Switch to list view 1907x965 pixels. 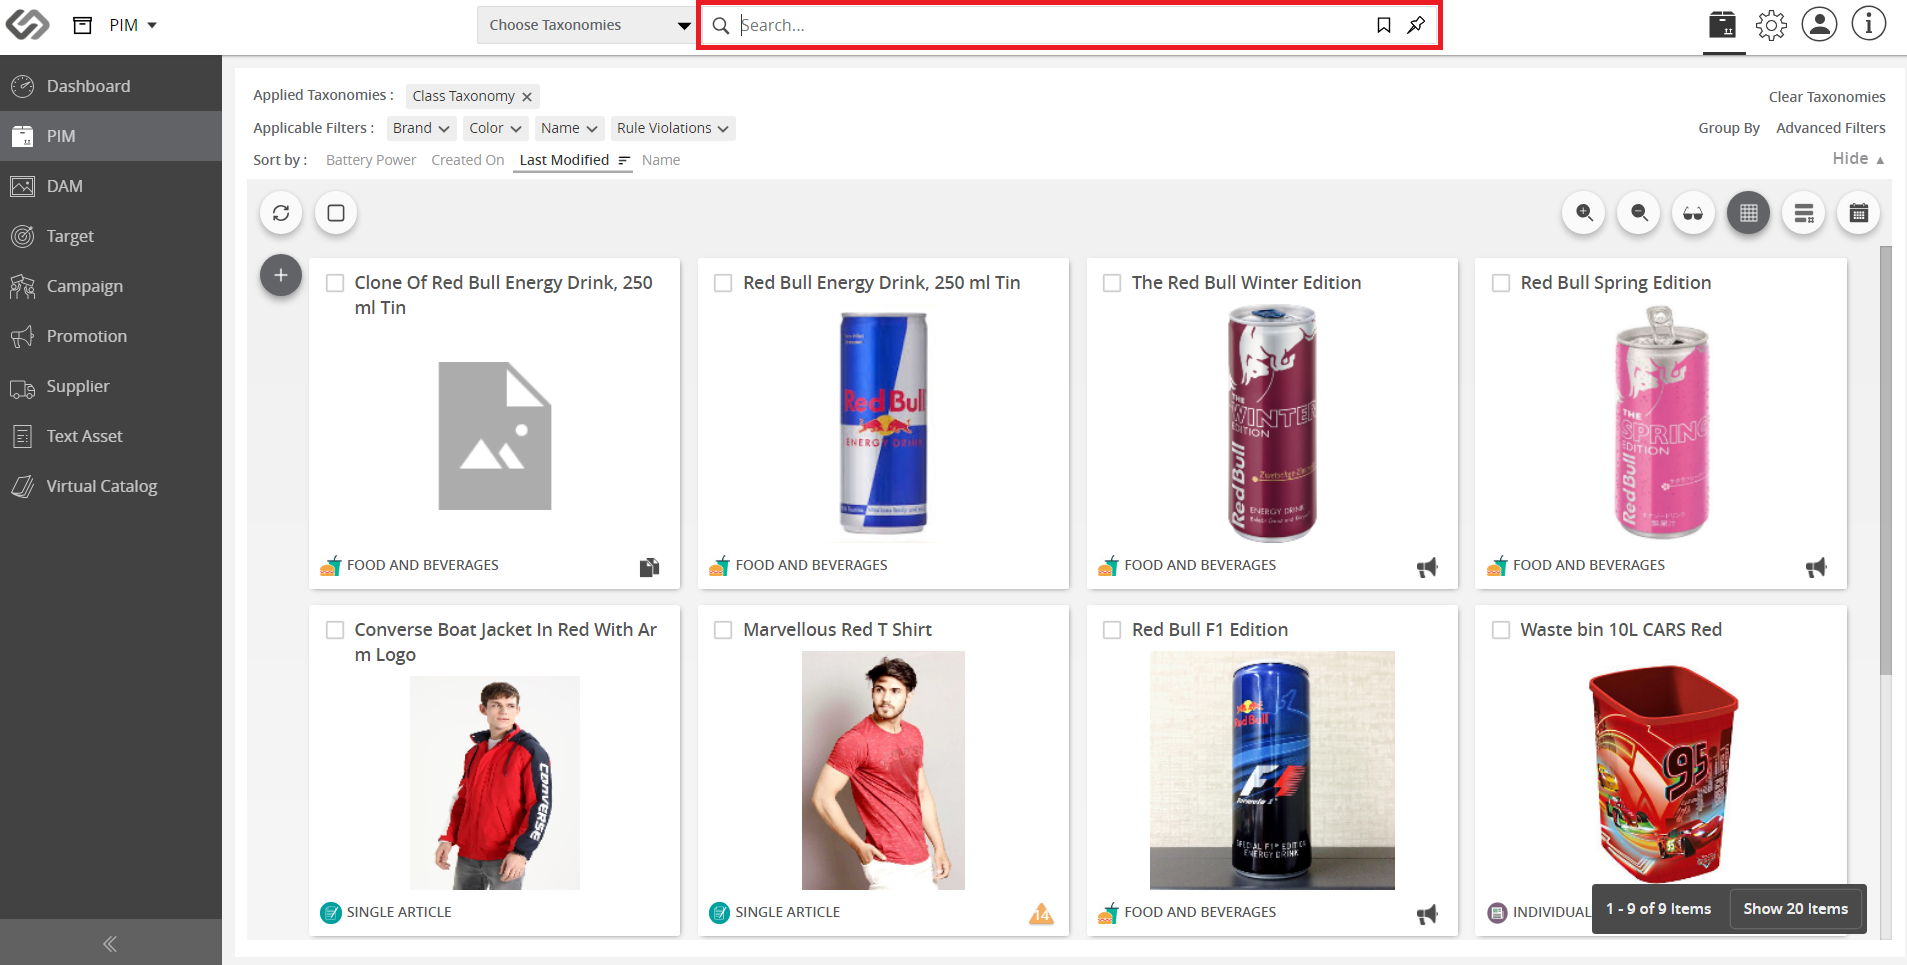[1804, 213]
